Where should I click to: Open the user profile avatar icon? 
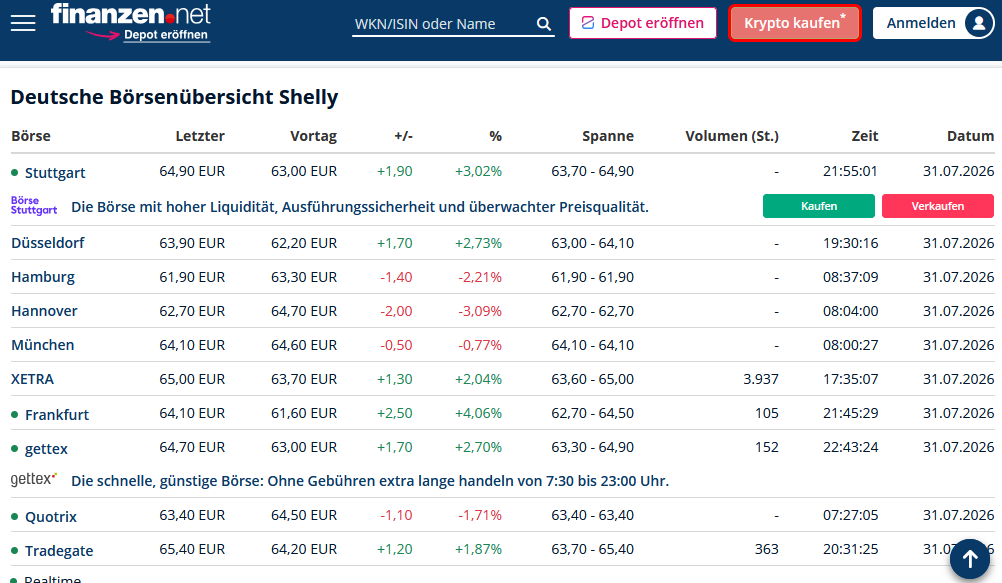tap(978, 23)
